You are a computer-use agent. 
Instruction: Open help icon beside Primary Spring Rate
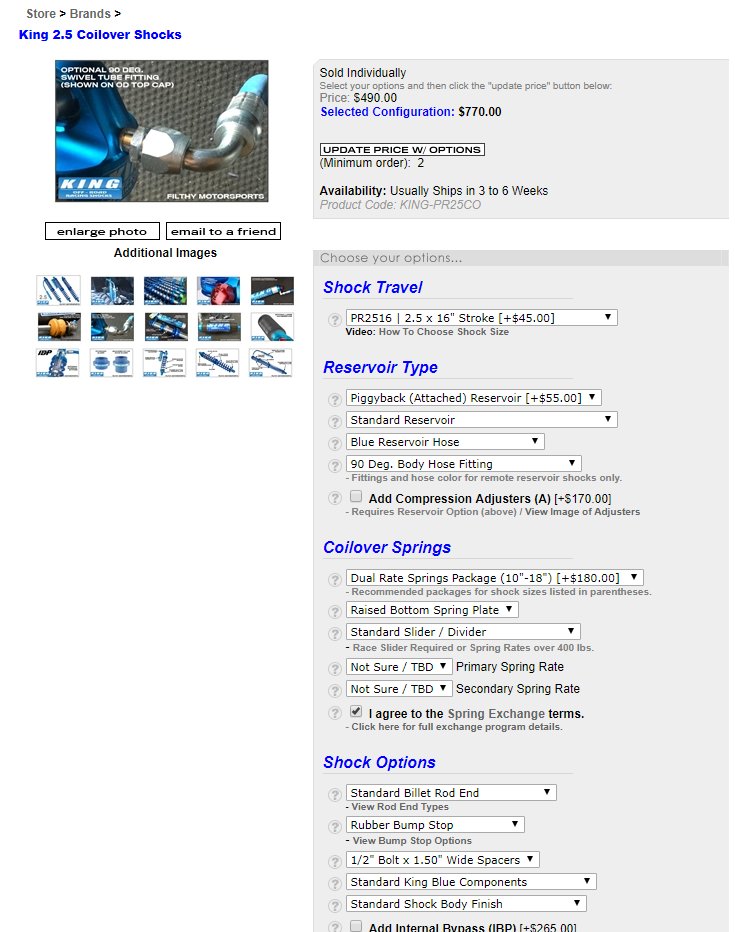click(x=335, y=669)
